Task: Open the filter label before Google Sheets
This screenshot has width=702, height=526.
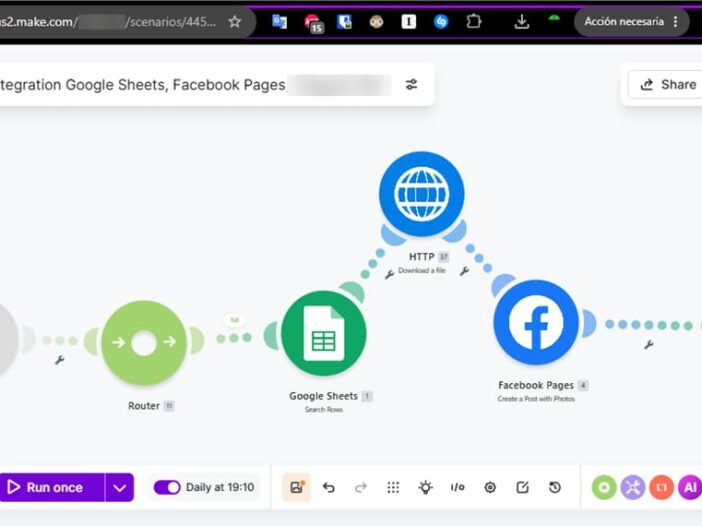Action: 234,320
